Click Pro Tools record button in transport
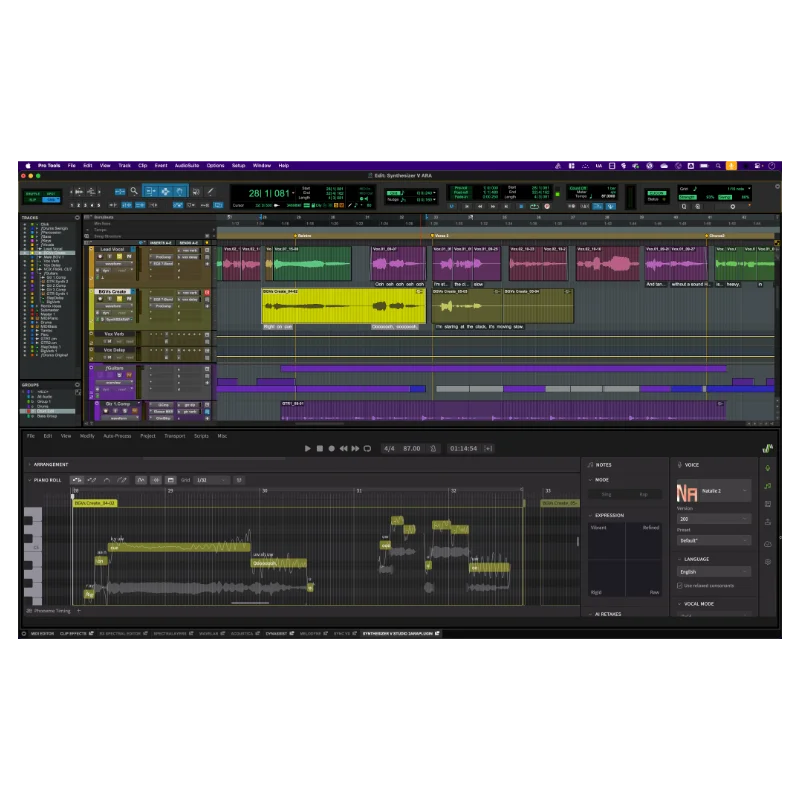This screenshot has width=800, height=800. [x=547, y=206]
